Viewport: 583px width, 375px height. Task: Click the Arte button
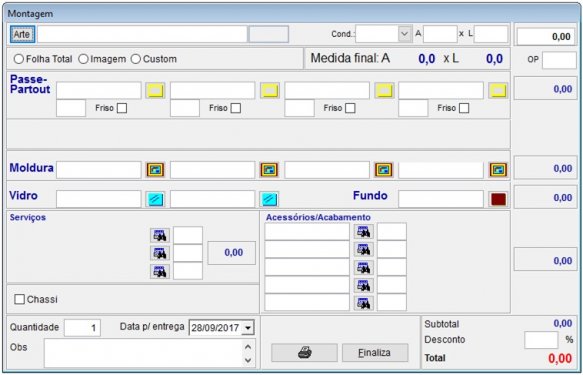click(22, 34)
